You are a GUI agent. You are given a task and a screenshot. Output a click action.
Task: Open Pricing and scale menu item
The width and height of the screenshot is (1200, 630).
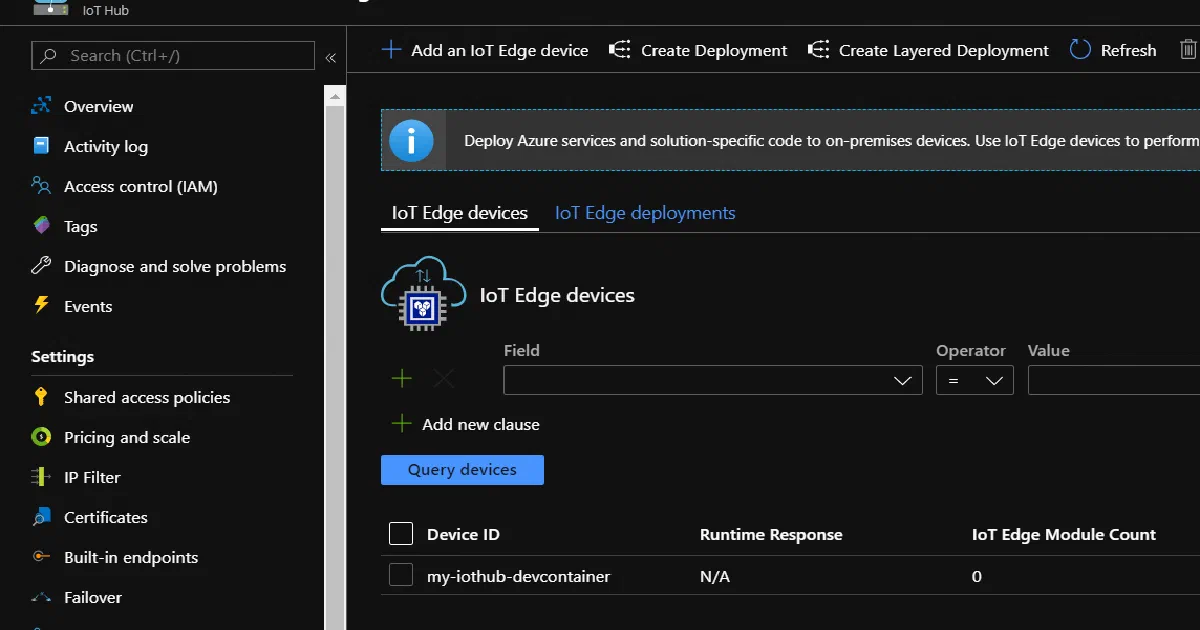click(x=127, y=437)
